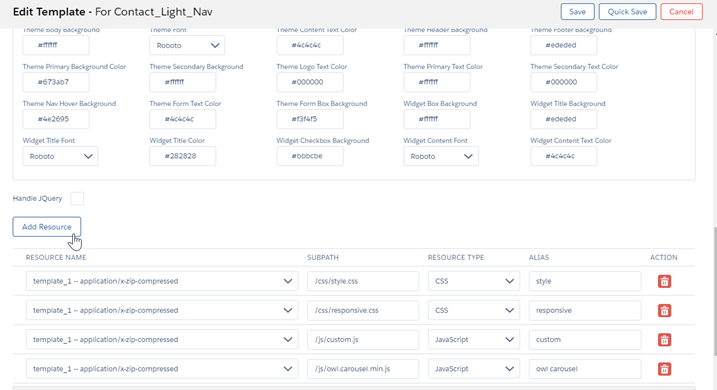
Task: Remove the /js/custom.js resource row
Action: (664, 340)
